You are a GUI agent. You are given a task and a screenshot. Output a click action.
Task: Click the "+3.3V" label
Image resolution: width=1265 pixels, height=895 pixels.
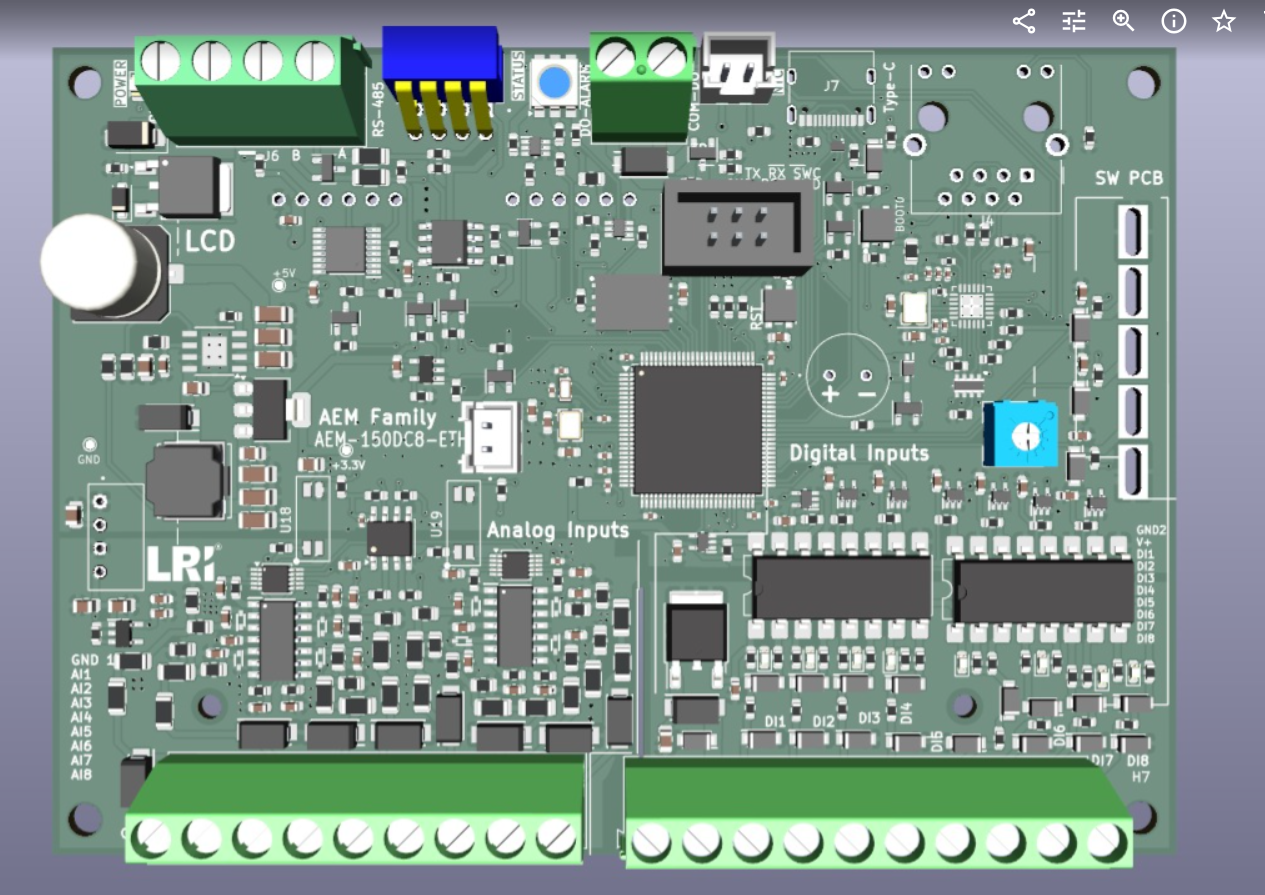pyautogui.click(x=347, y=466)
